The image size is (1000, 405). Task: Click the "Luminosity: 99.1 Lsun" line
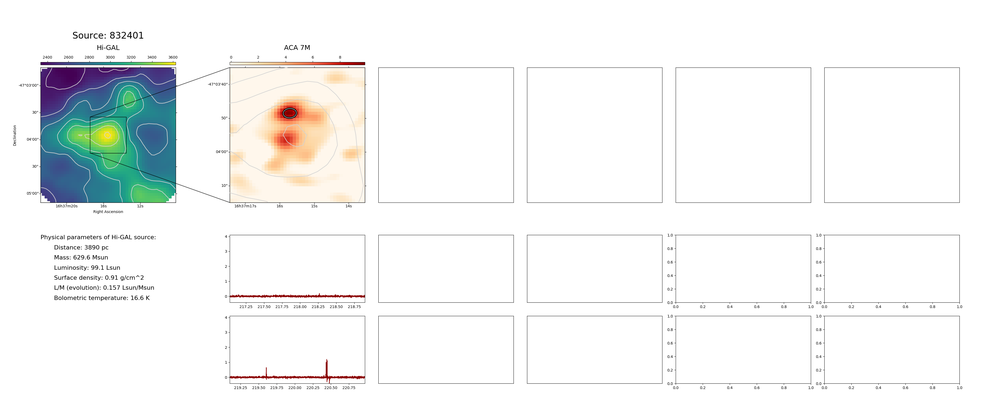coord(87,268)
